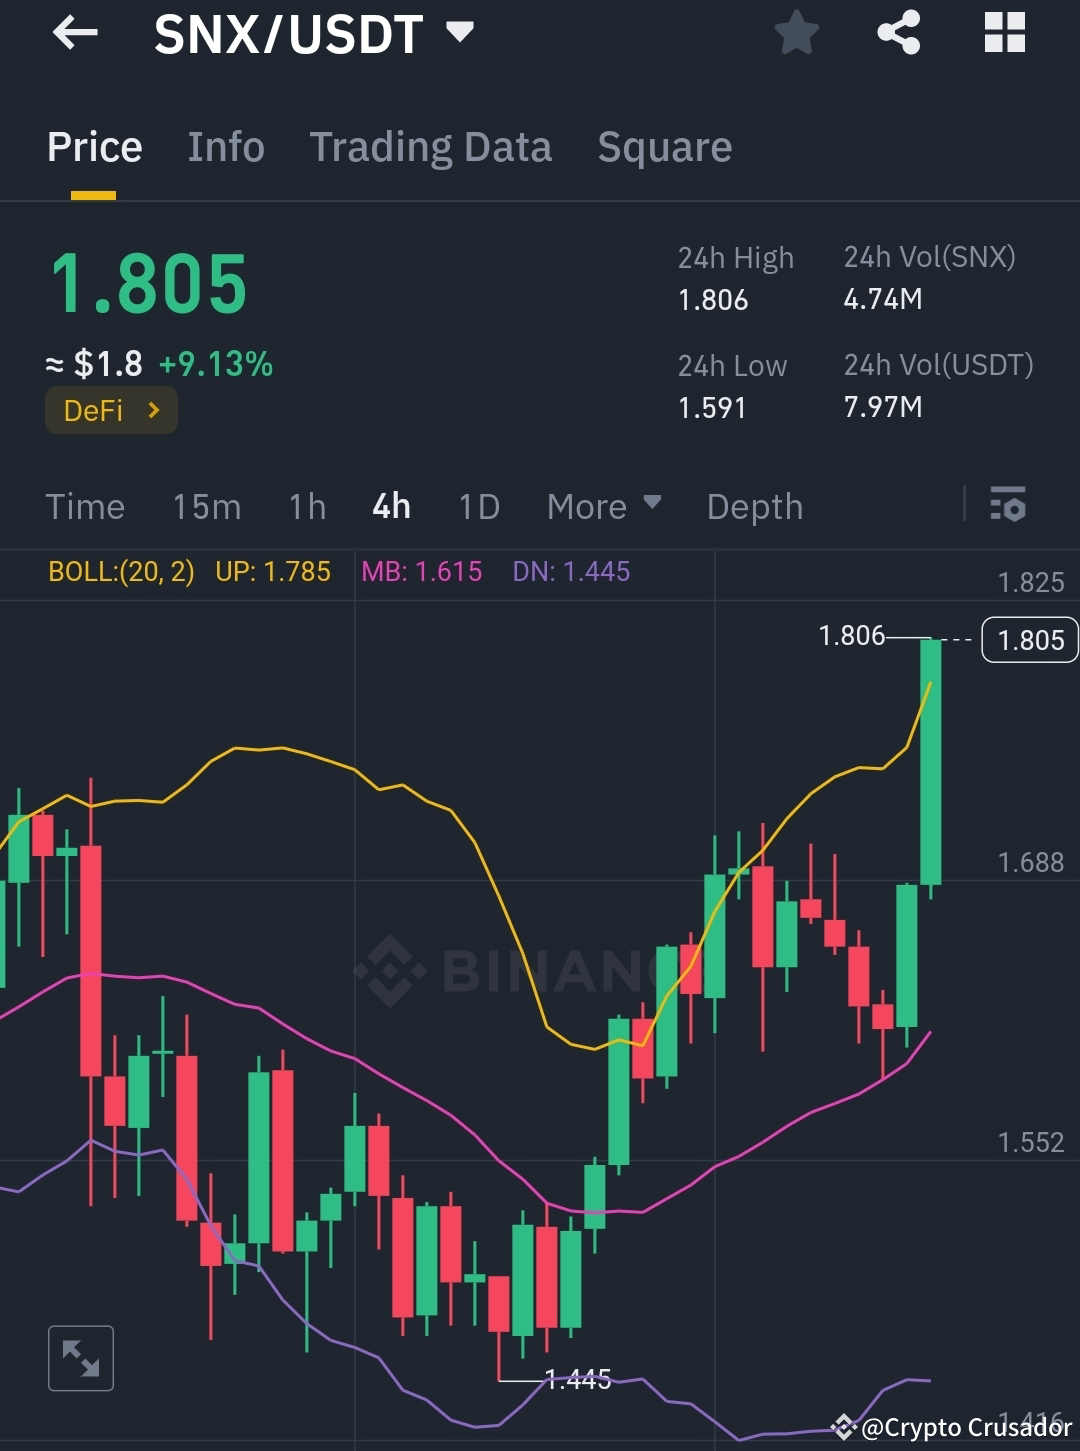The height and width of the screenshot is (1451, 1080).
Task: Select the 15m timeframe
Action: pyautogui.click(x=206, y=507)
